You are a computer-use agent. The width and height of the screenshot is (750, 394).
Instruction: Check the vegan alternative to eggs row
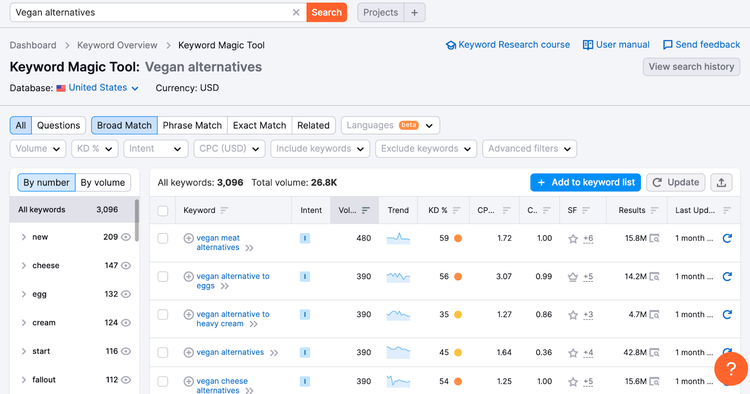163,276
